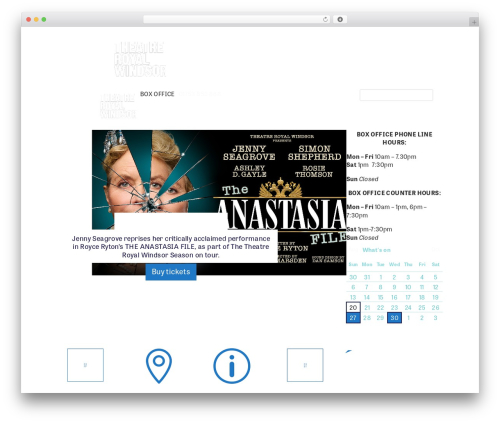Viewport: 500px width, 423px height.
Task: Click the Fri column header in calendar
Action: point(422,264)
